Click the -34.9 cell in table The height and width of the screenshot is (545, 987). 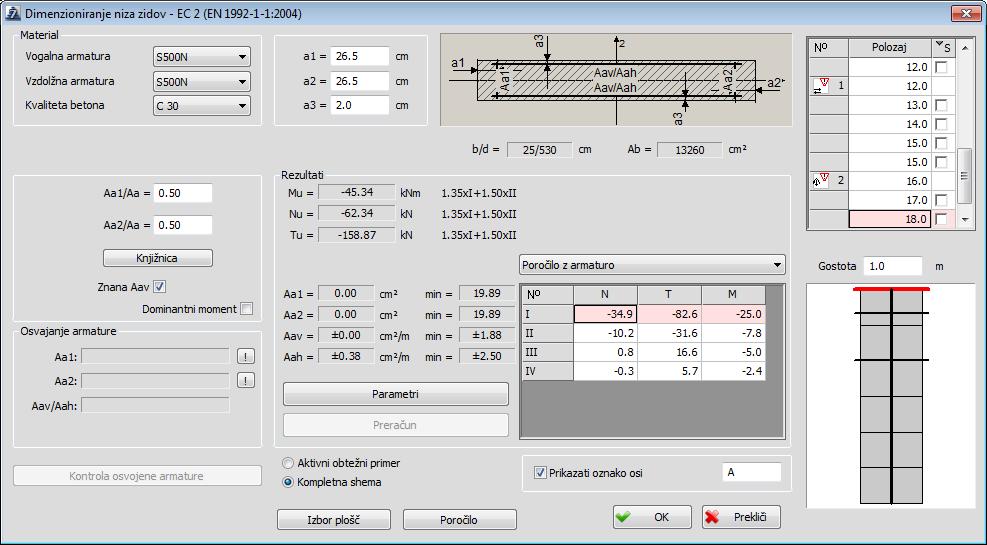pyautogui.click(x=606, y=314)
